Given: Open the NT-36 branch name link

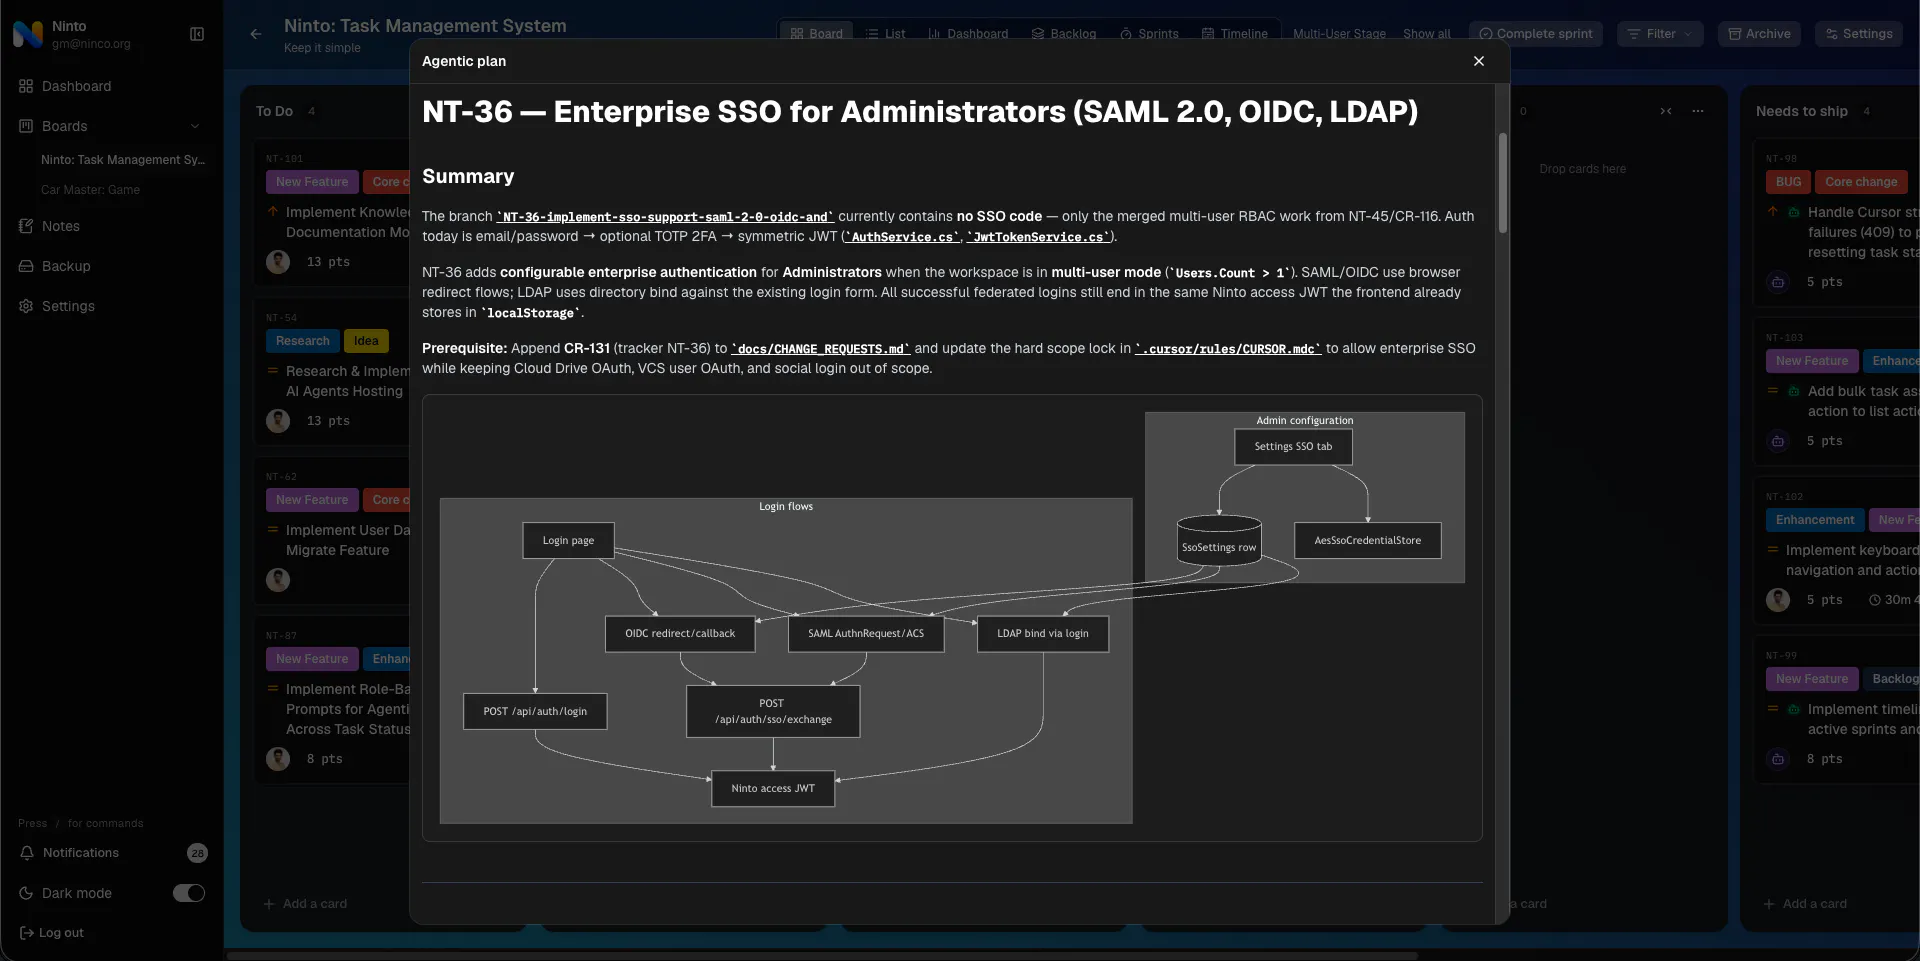Looking at the screenshot, I should point(665,217).
